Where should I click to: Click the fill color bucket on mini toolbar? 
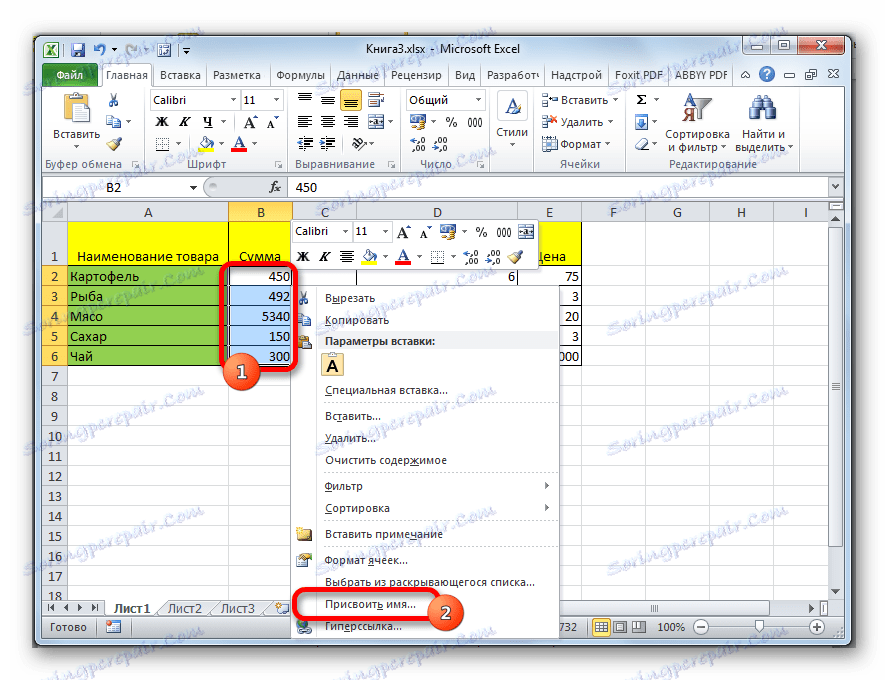369,257
